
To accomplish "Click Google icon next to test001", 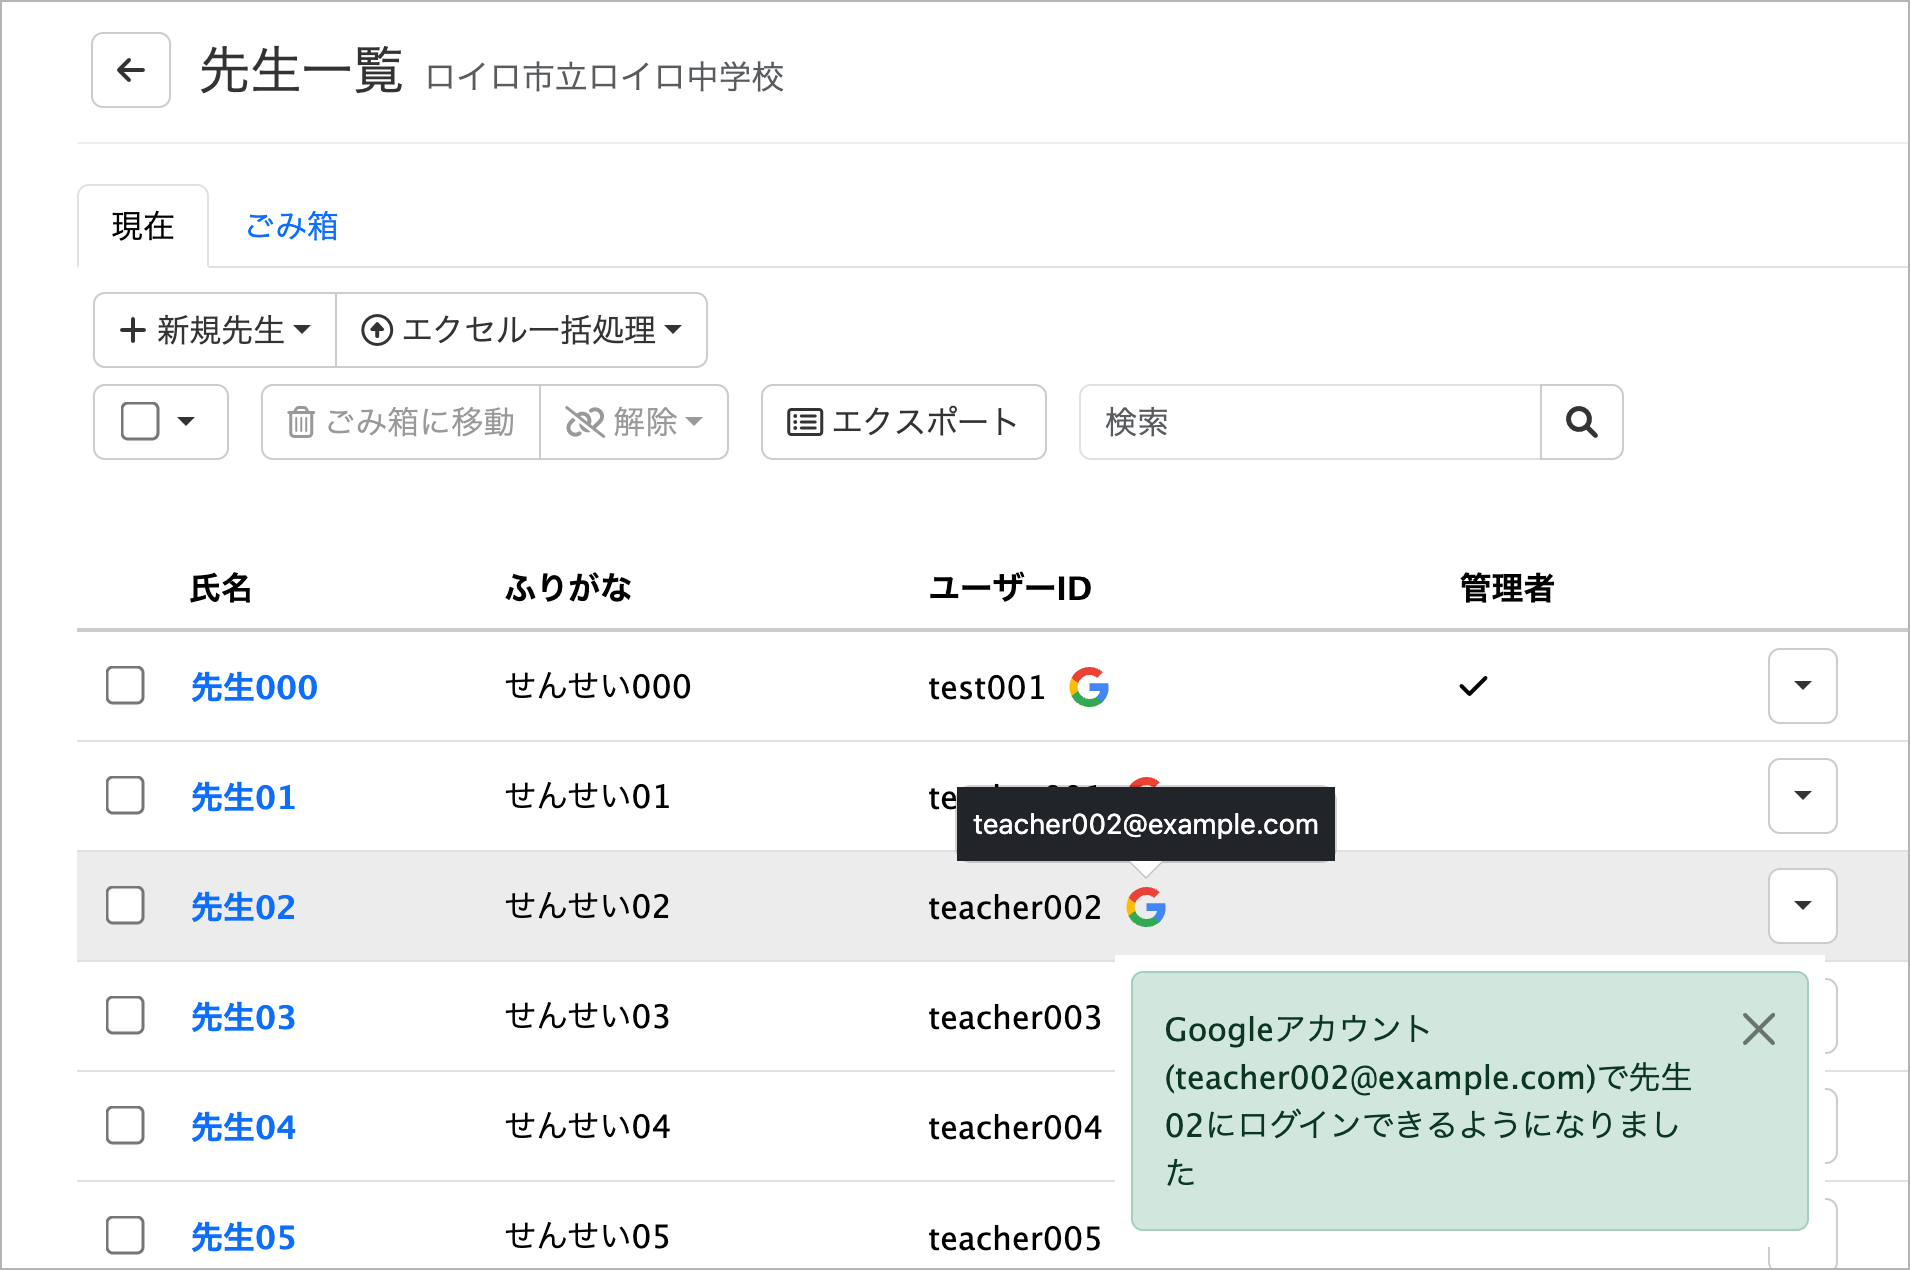I will 1088,687.
